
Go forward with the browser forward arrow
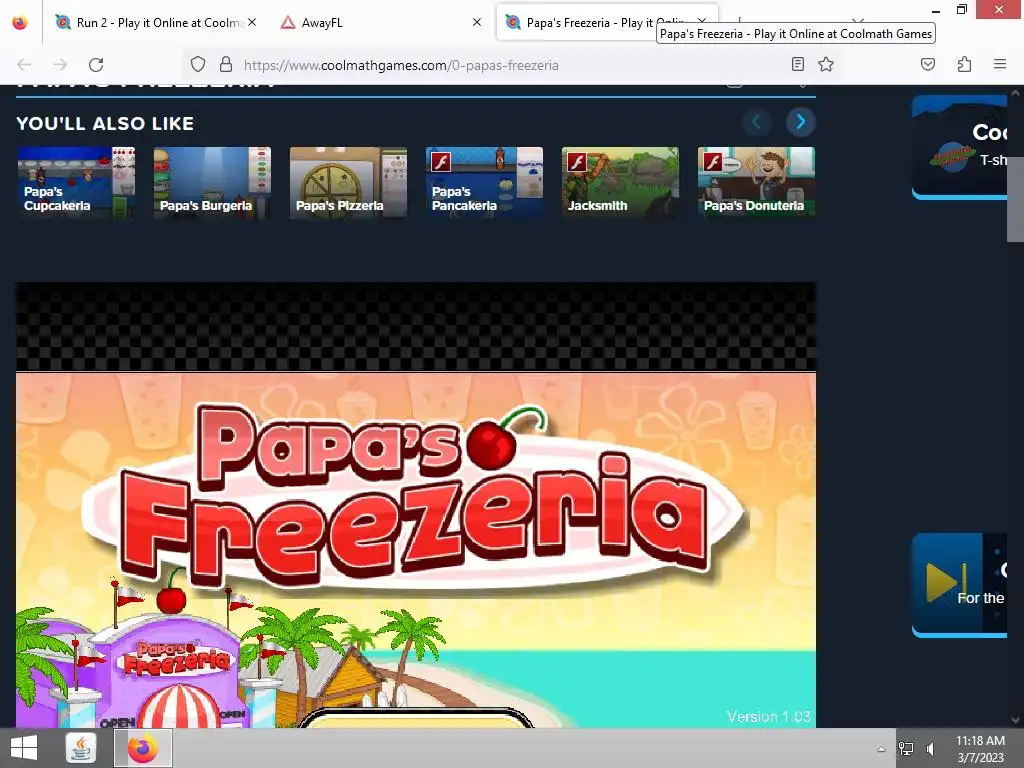pyautogui.click(x=60, y=65)
